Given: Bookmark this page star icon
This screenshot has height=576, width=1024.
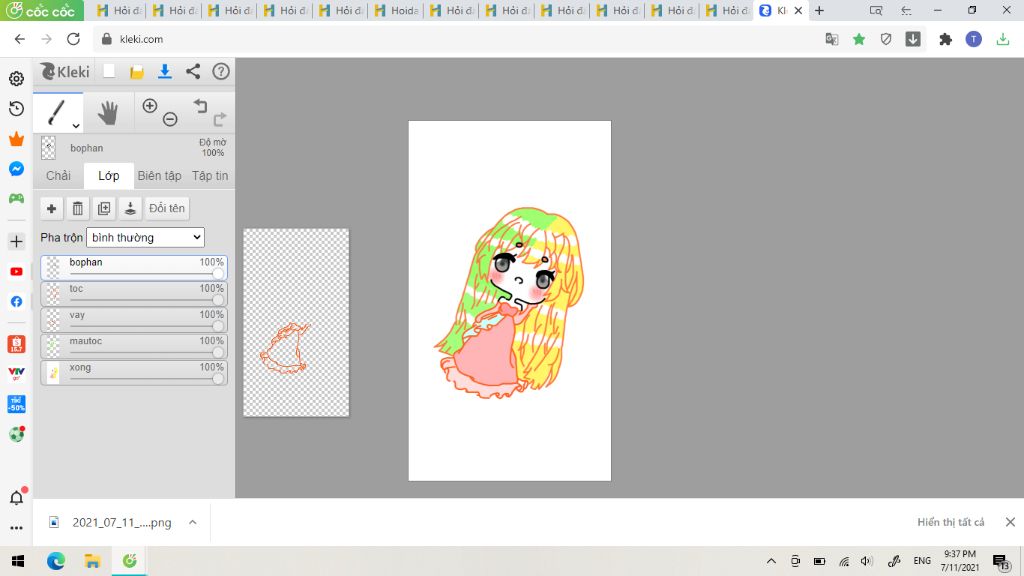Looking at the screenshot, I should click(859, 39).
